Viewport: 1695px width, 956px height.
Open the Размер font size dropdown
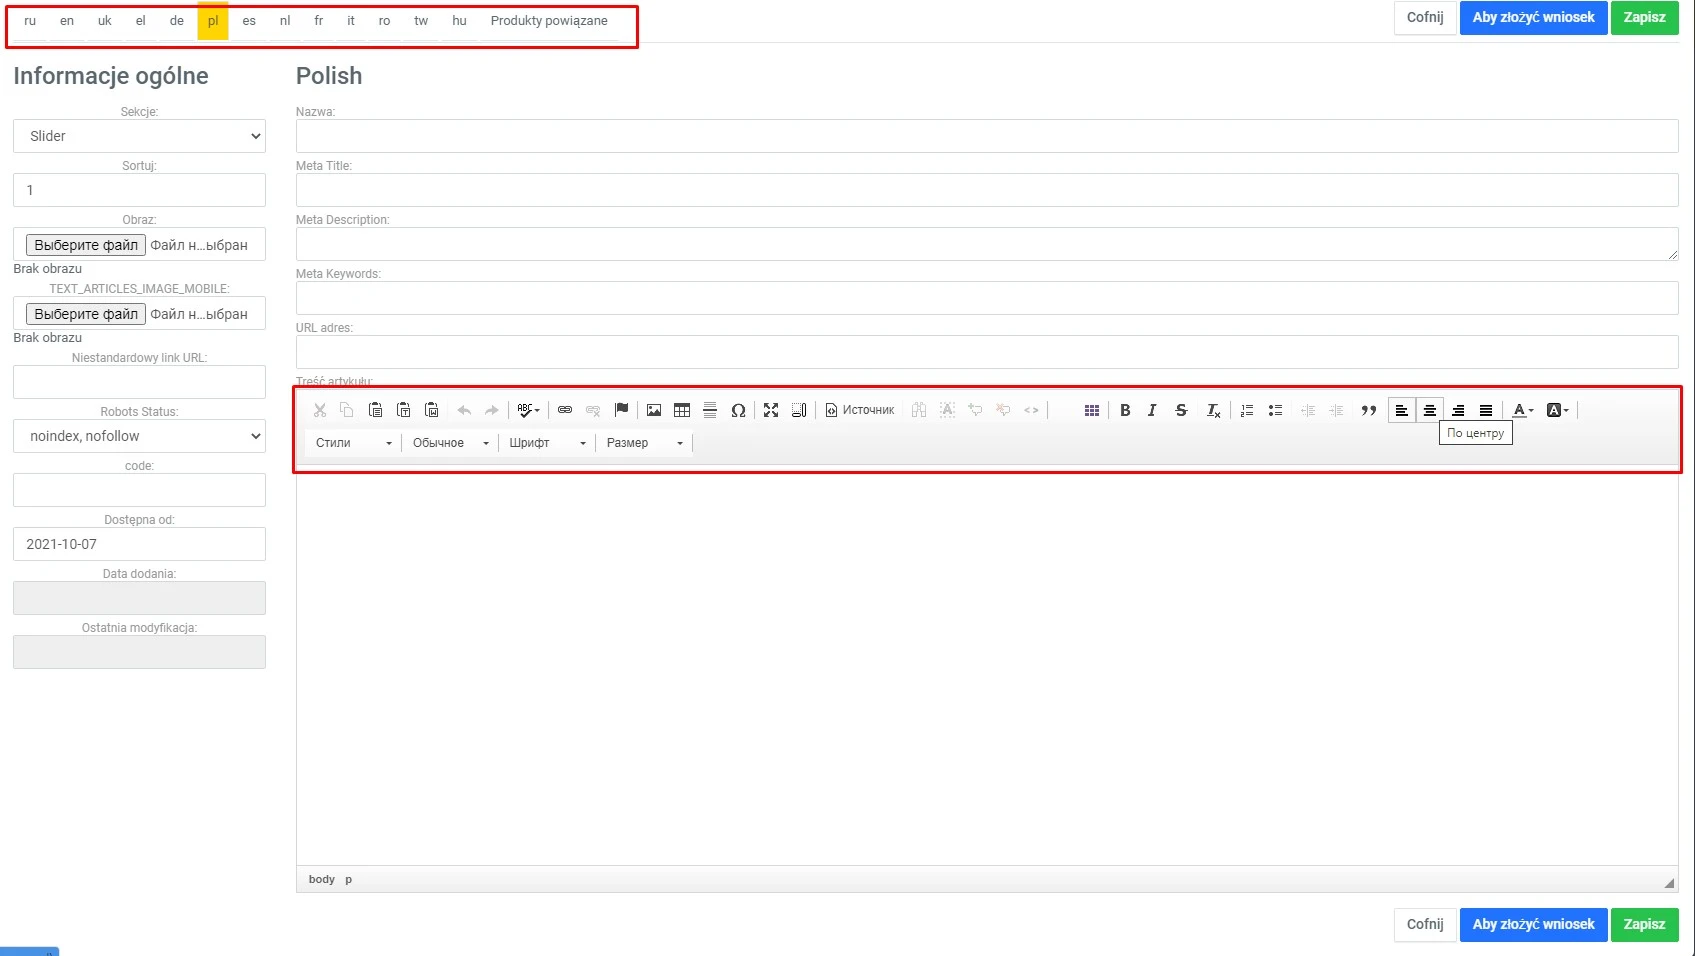point(643,443)
